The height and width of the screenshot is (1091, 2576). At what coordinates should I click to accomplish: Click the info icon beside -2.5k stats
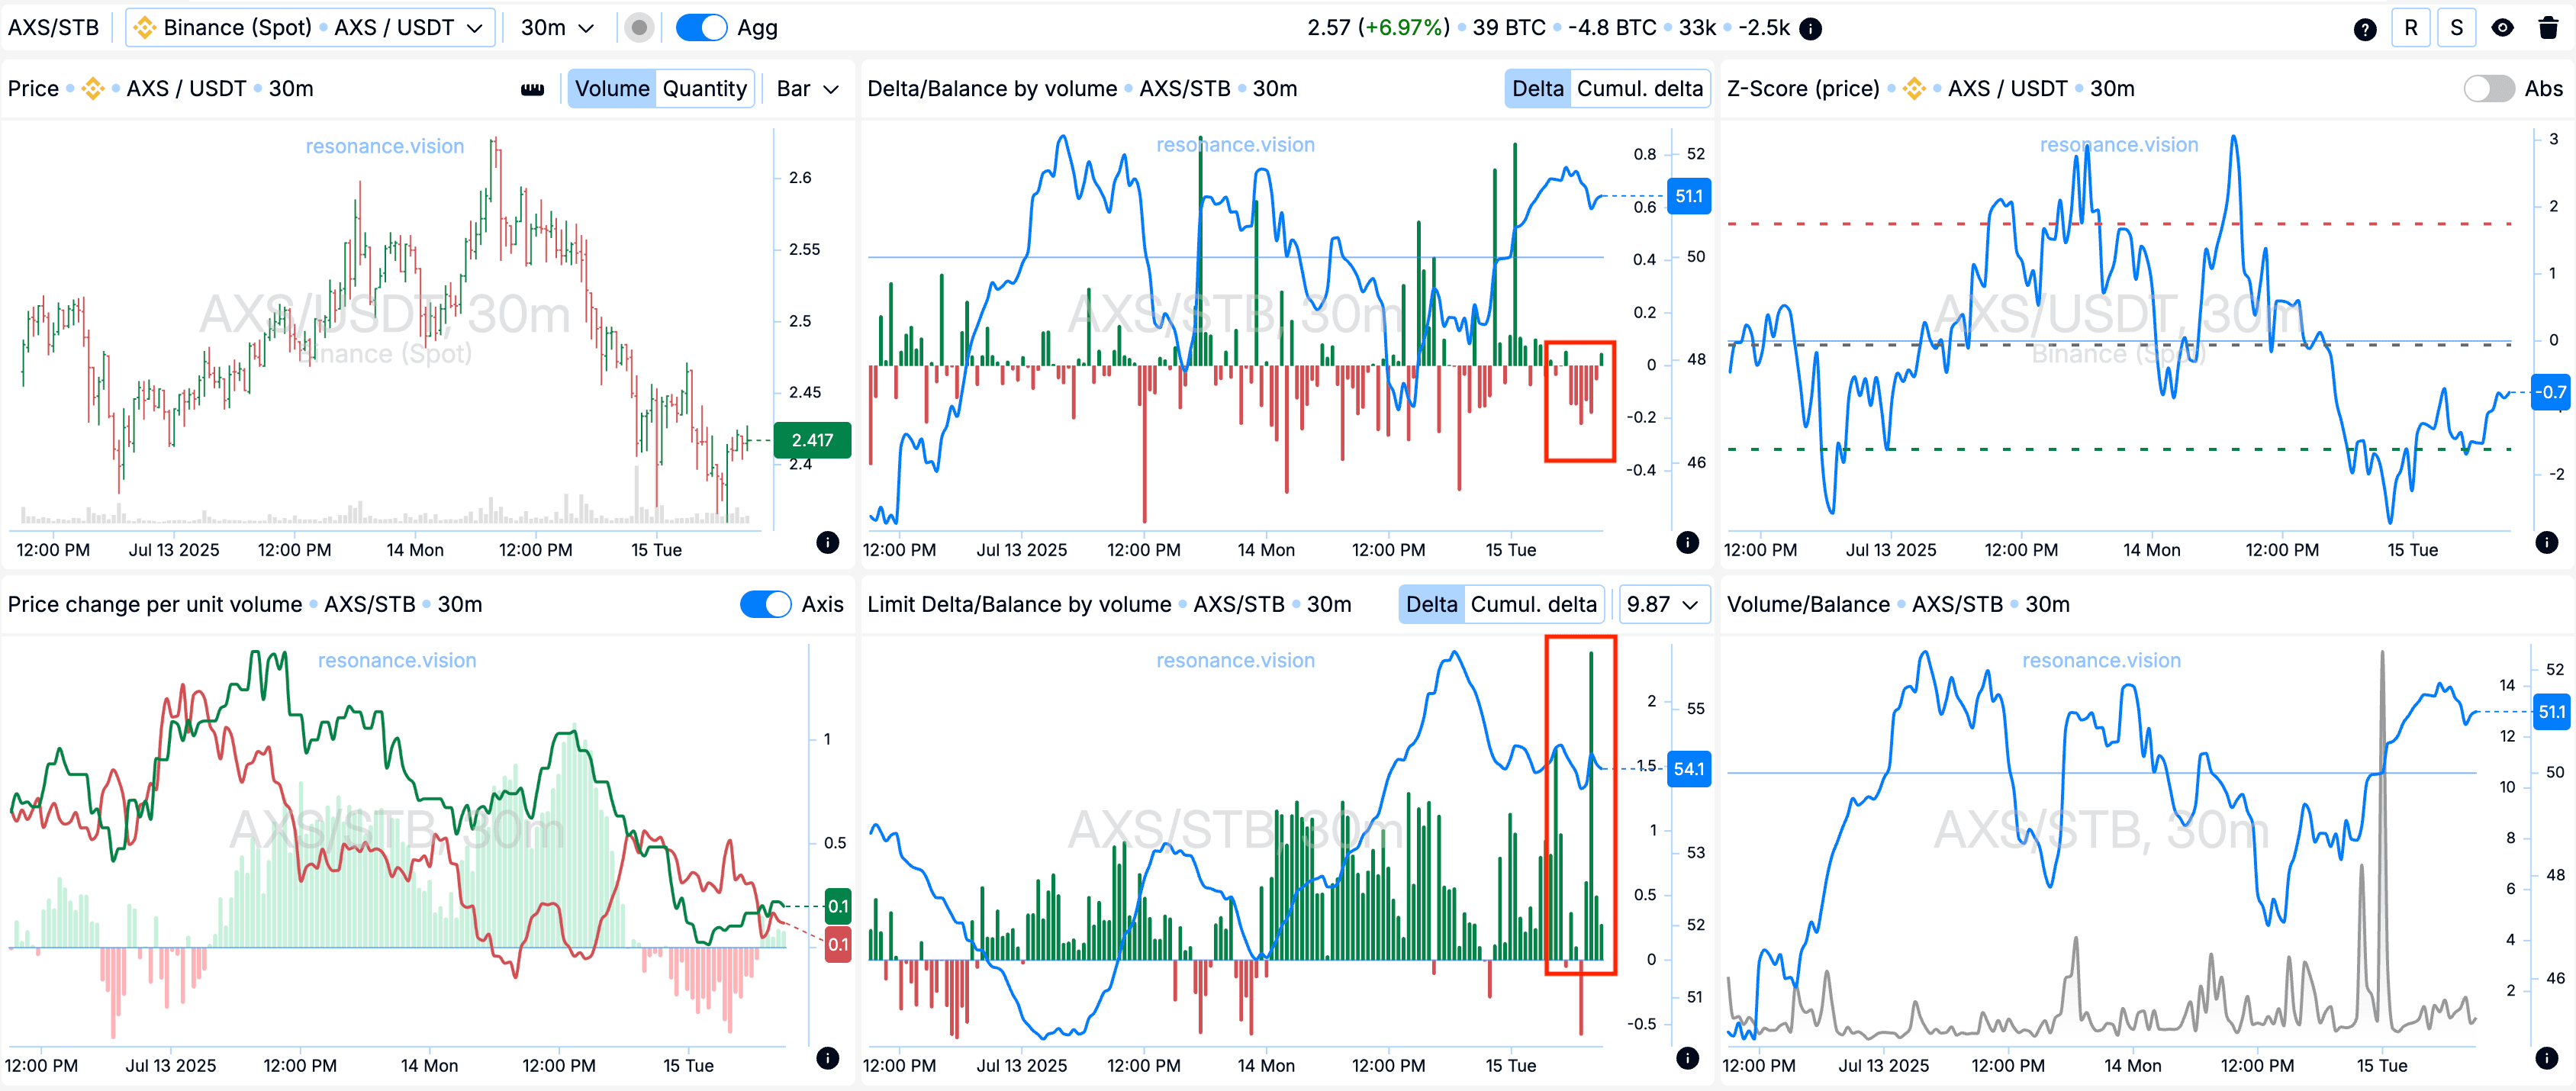[x=1810, y=28]
